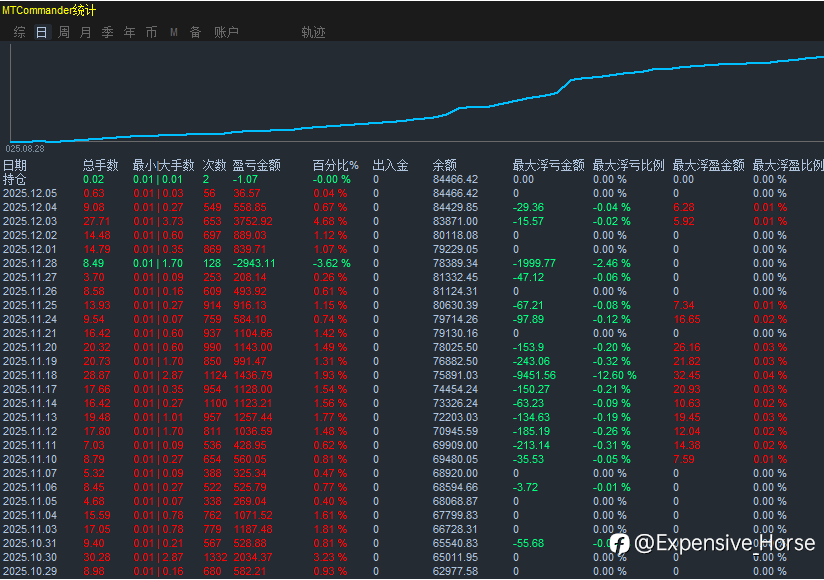This screenshot has width=824, height=580.
Task: Click the -3.62 % percentage cell
Action: (x=332, y=263)
